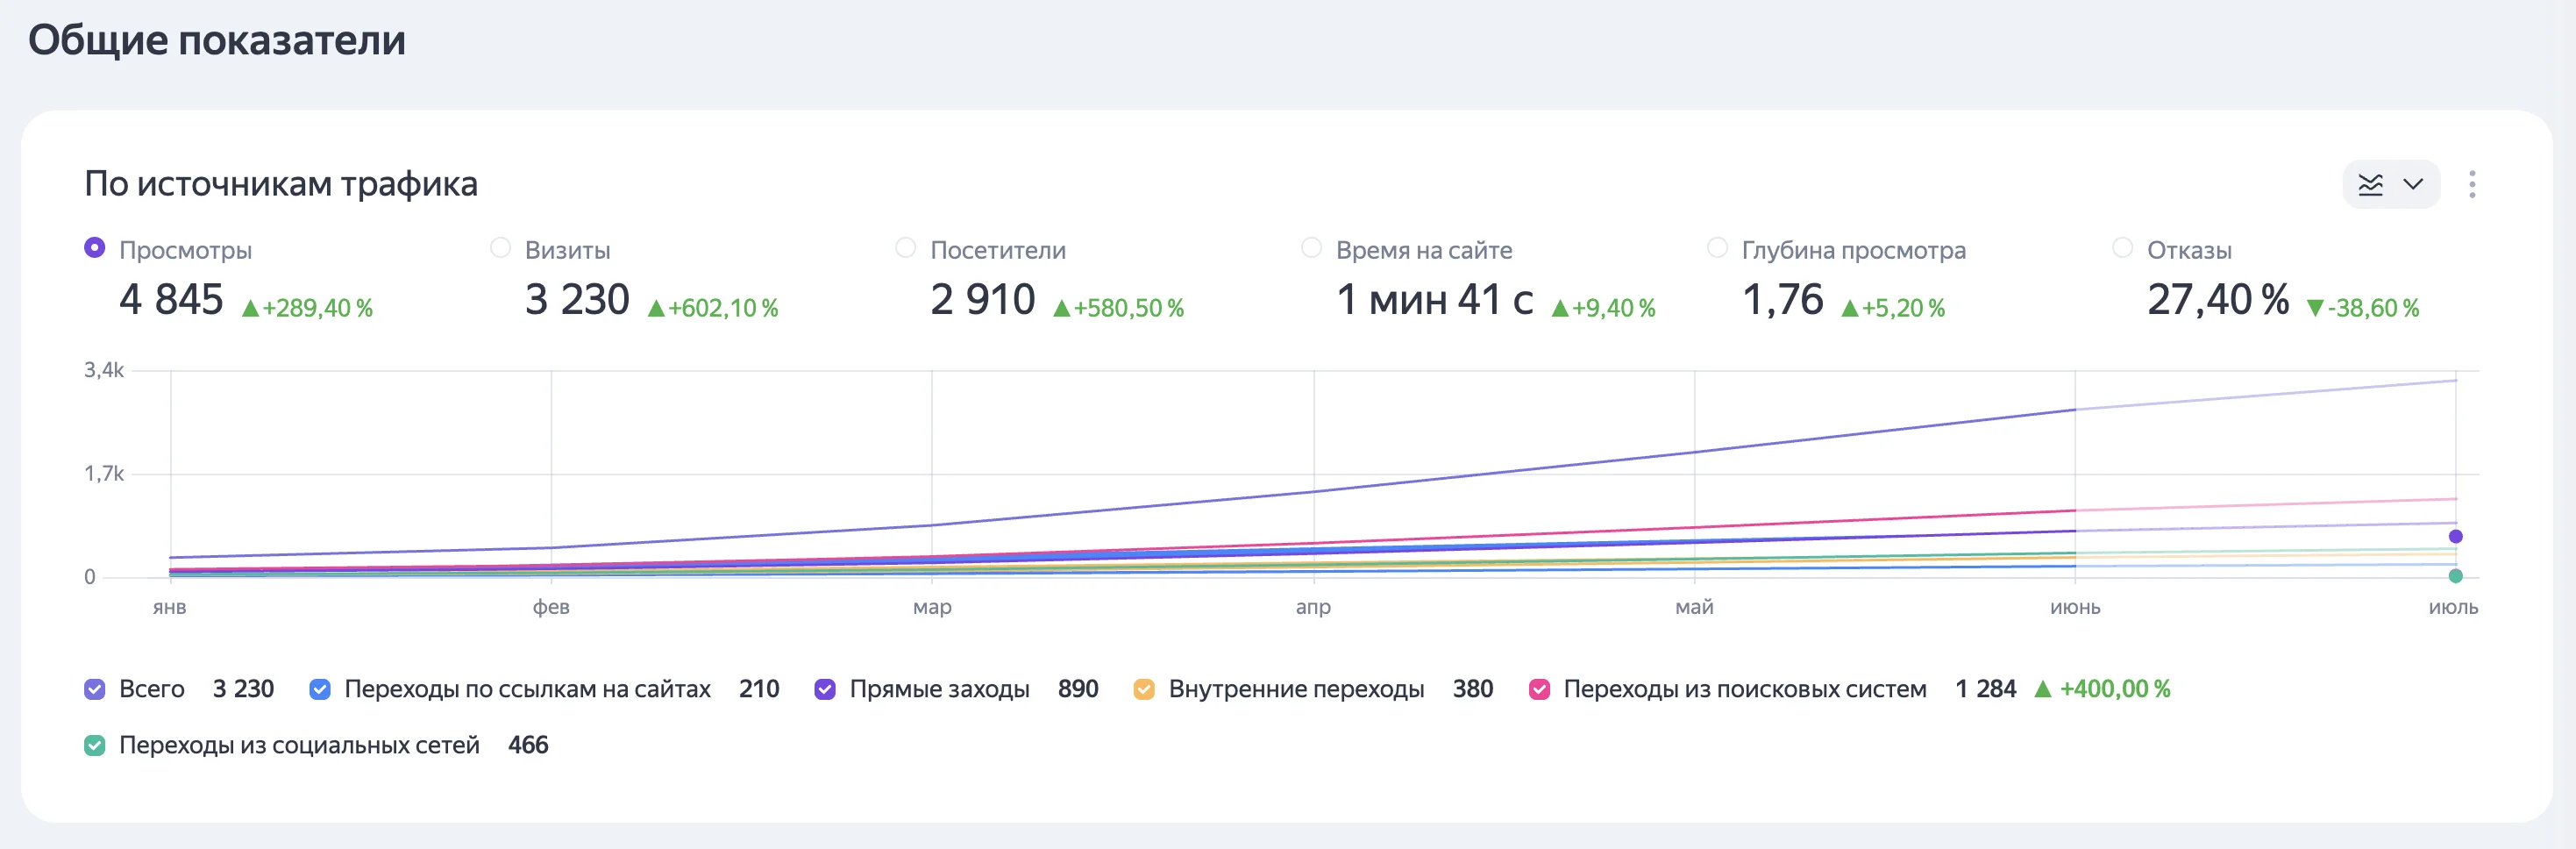Toggle Переходы по ссылкам на сайтах checkbox
The height and width of the screenshot is (849, 2576).
(320, 689)
